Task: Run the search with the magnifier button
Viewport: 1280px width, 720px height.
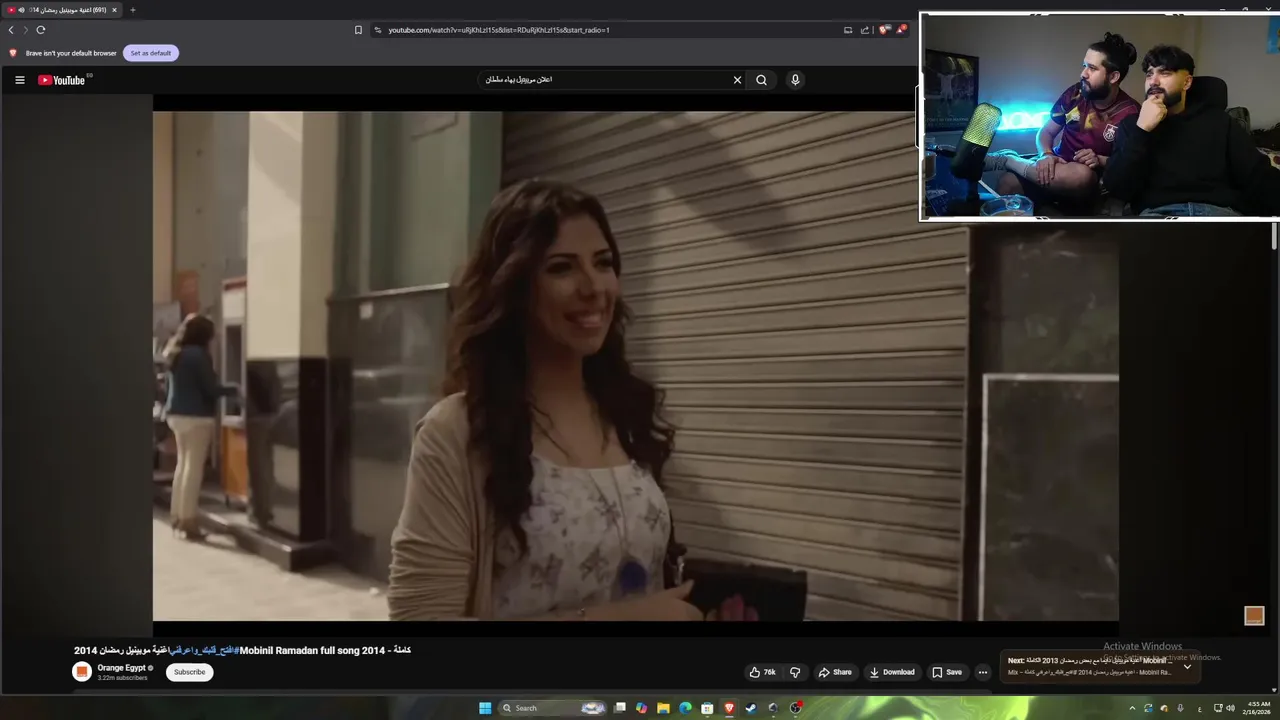Action: click(761, 80)
